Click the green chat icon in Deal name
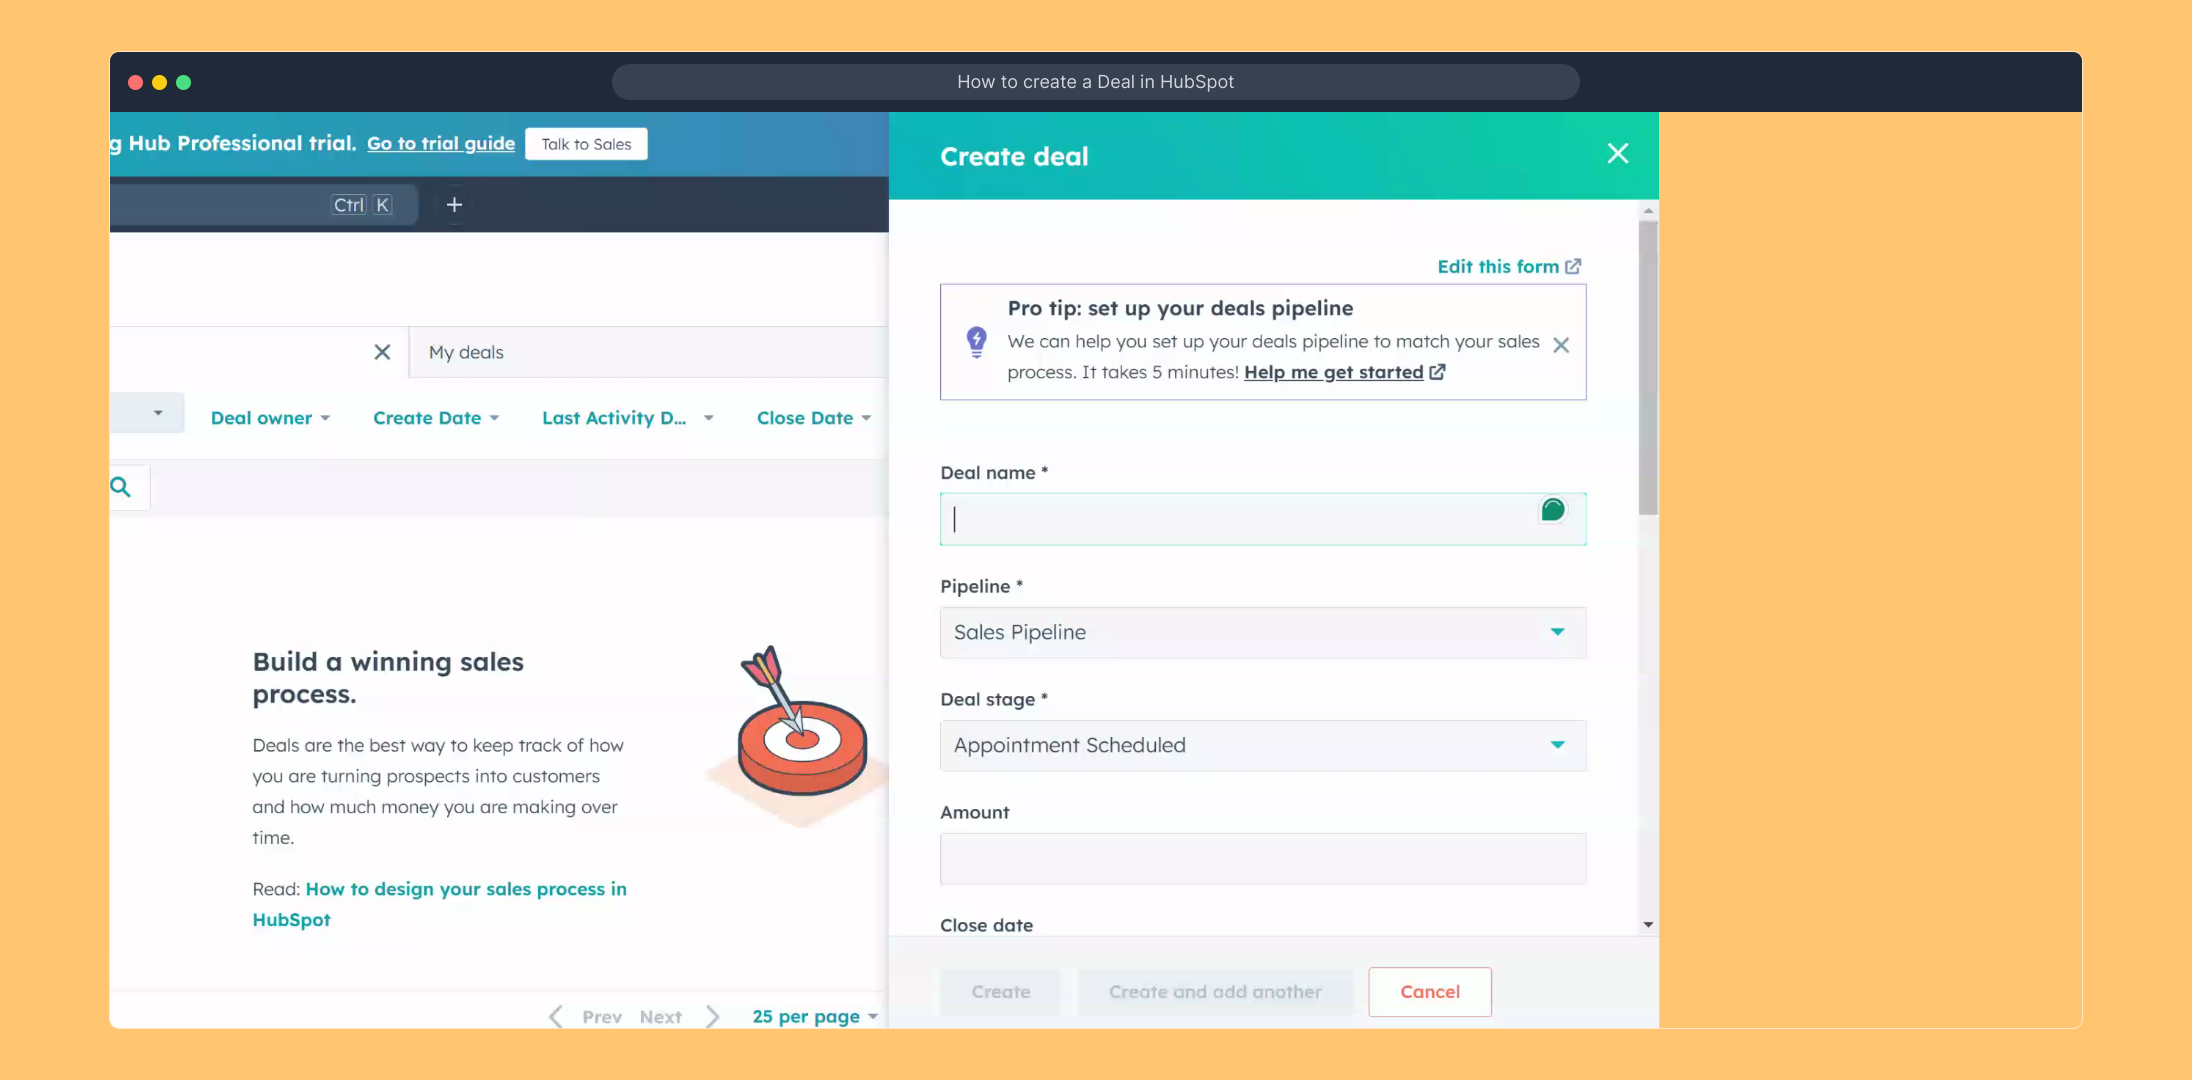2192x1080 pixels. pos(1552,510)
